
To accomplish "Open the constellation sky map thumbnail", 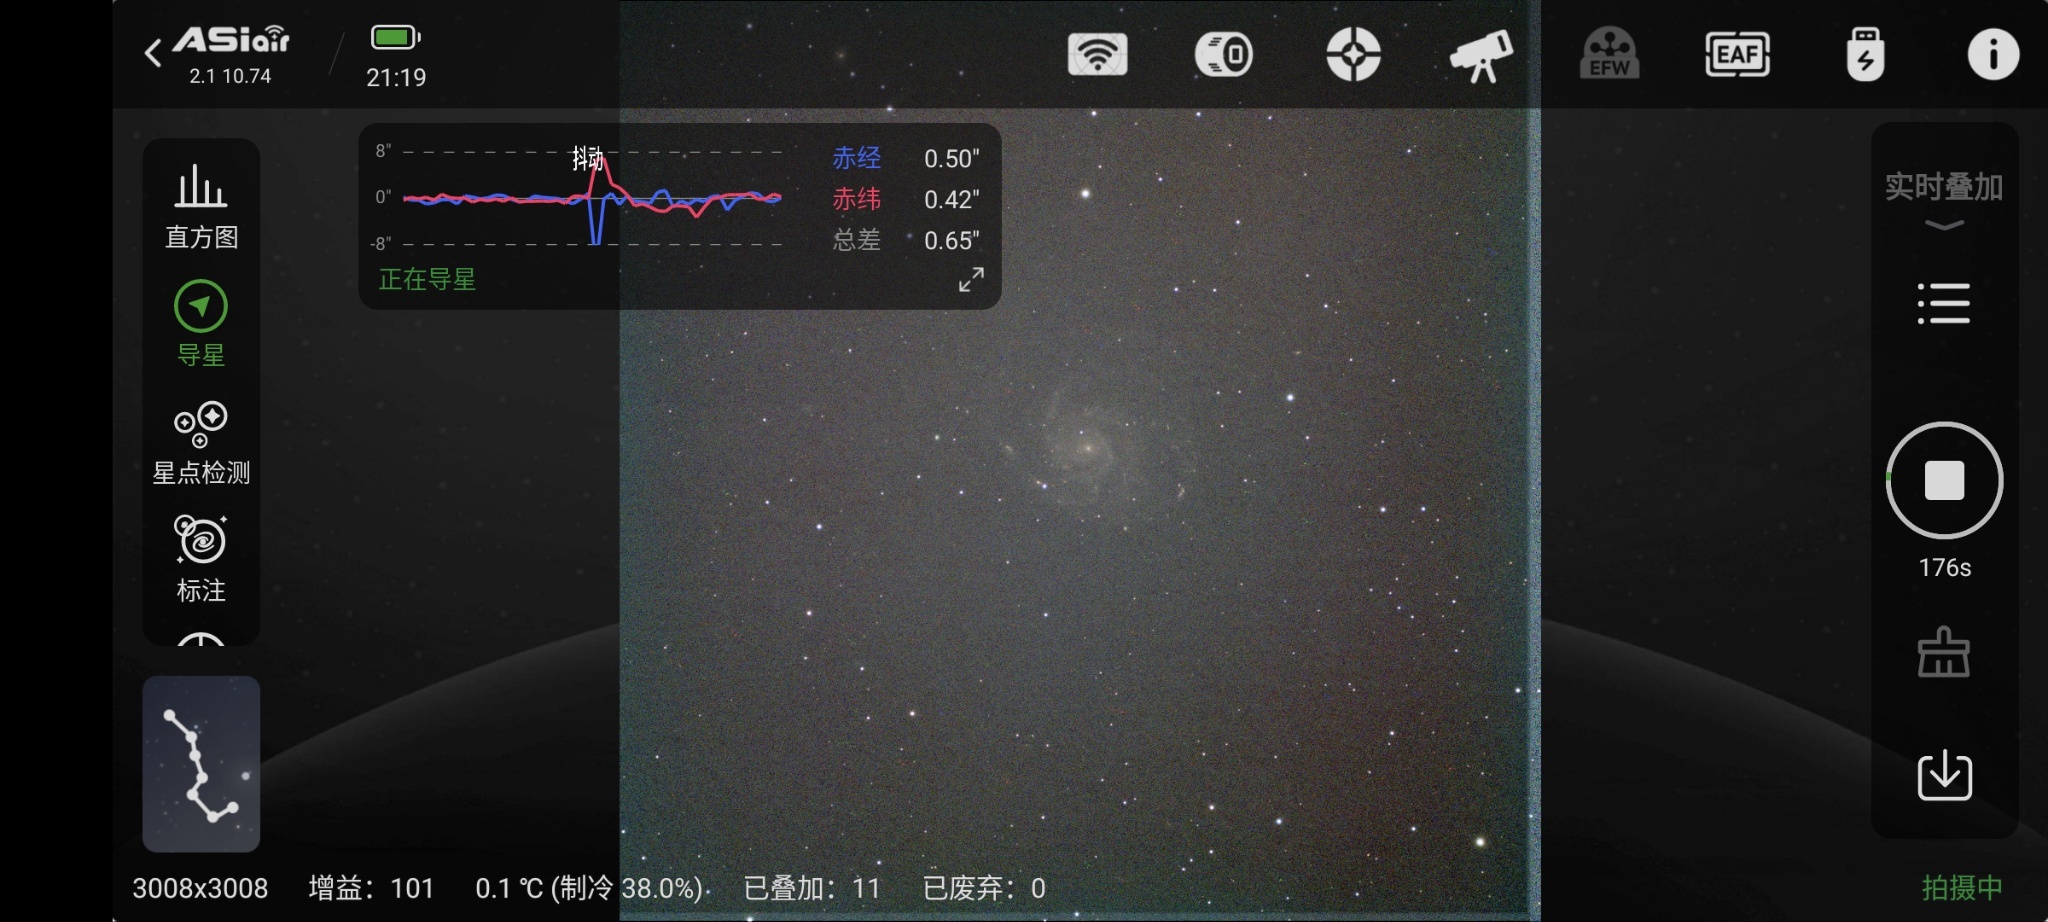I will 201,764.
